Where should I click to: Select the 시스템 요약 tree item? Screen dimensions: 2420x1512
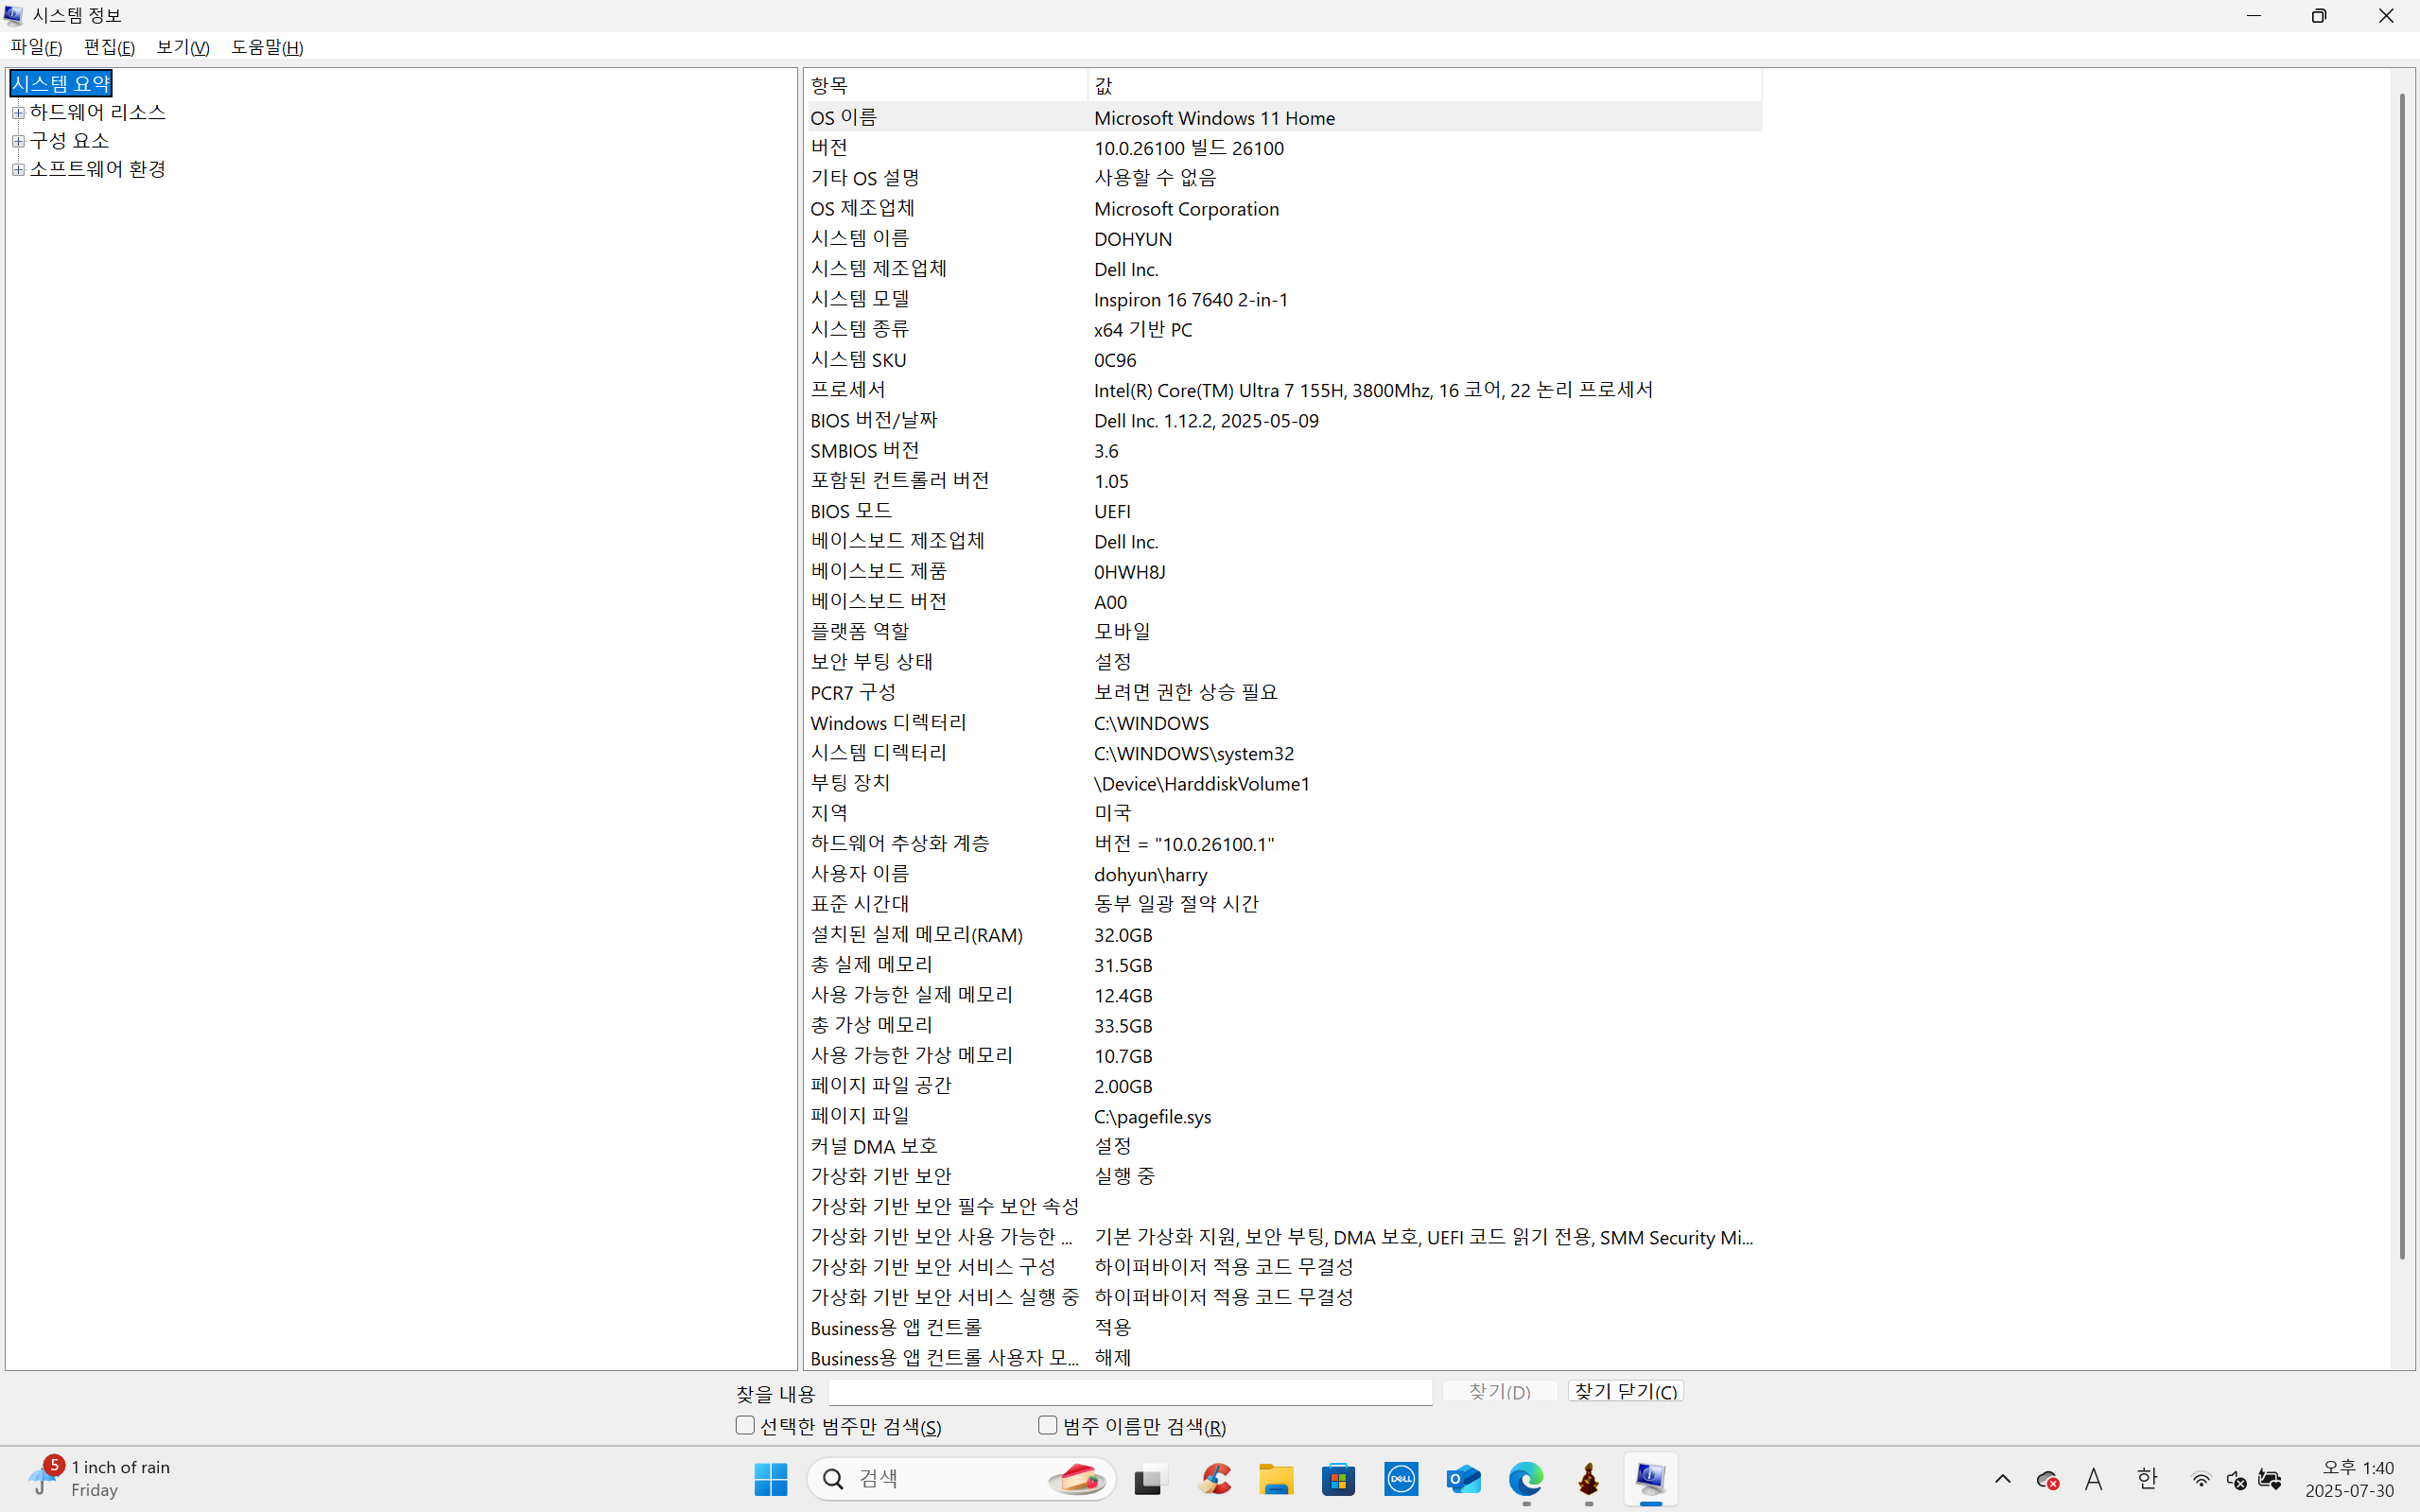tap(61, 83)
